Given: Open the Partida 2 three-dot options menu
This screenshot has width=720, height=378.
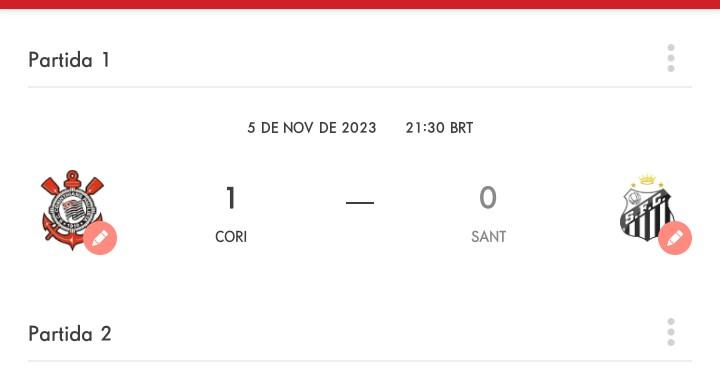Looking at the screenshot, I should click(671, 332).
